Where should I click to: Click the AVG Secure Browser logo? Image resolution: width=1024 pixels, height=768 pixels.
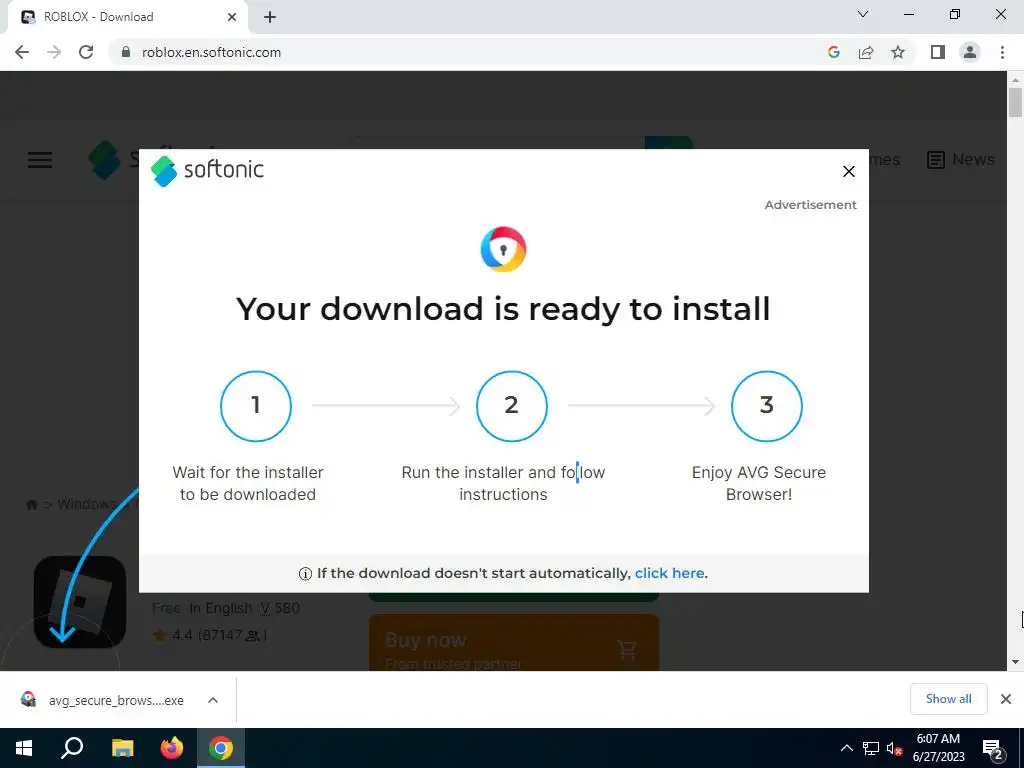503,249
